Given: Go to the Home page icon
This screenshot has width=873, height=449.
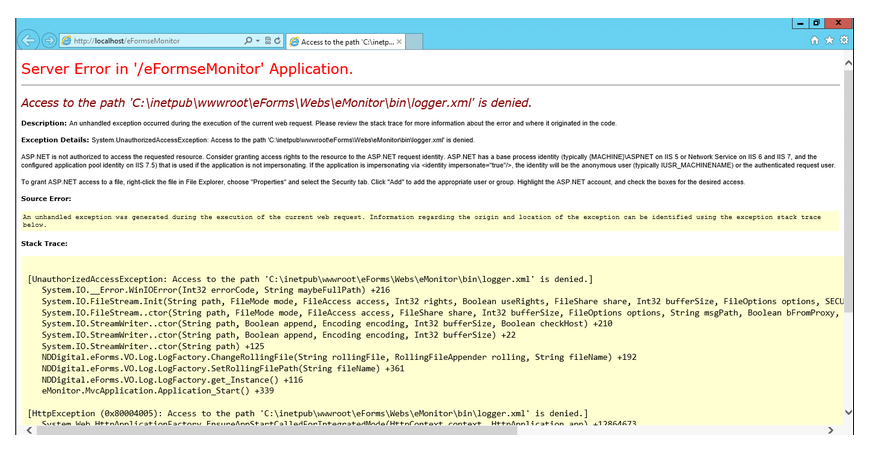Looking at the screenshot, I should click(815, 40).
